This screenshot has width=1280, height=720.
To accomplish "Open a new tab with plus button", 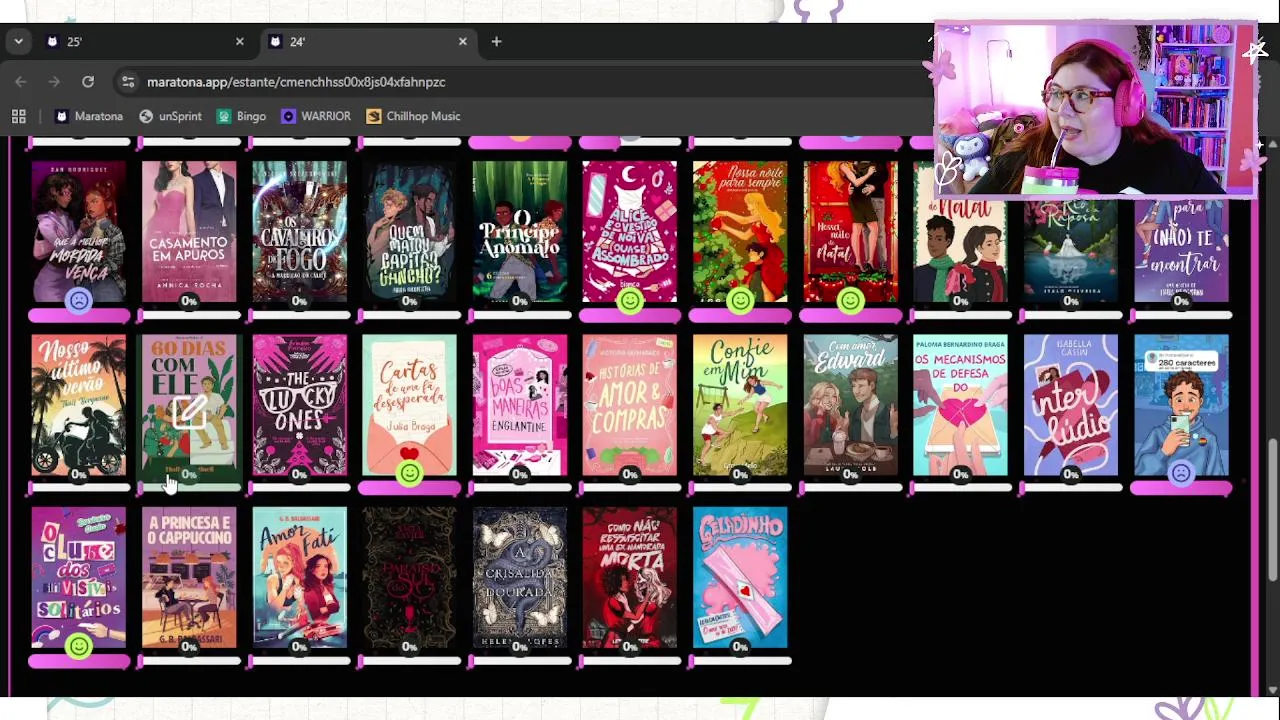I will point(496,42).
